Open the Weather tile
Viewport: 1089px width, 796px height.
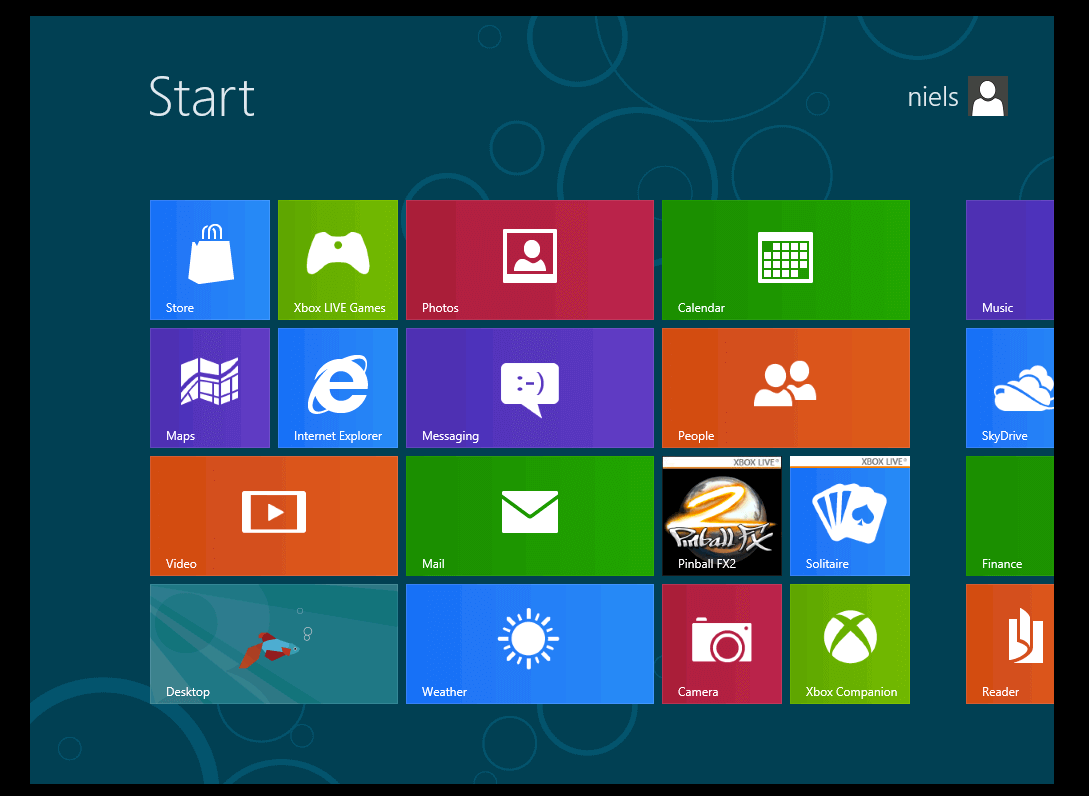pyautogui.click(x=530, y=644)
